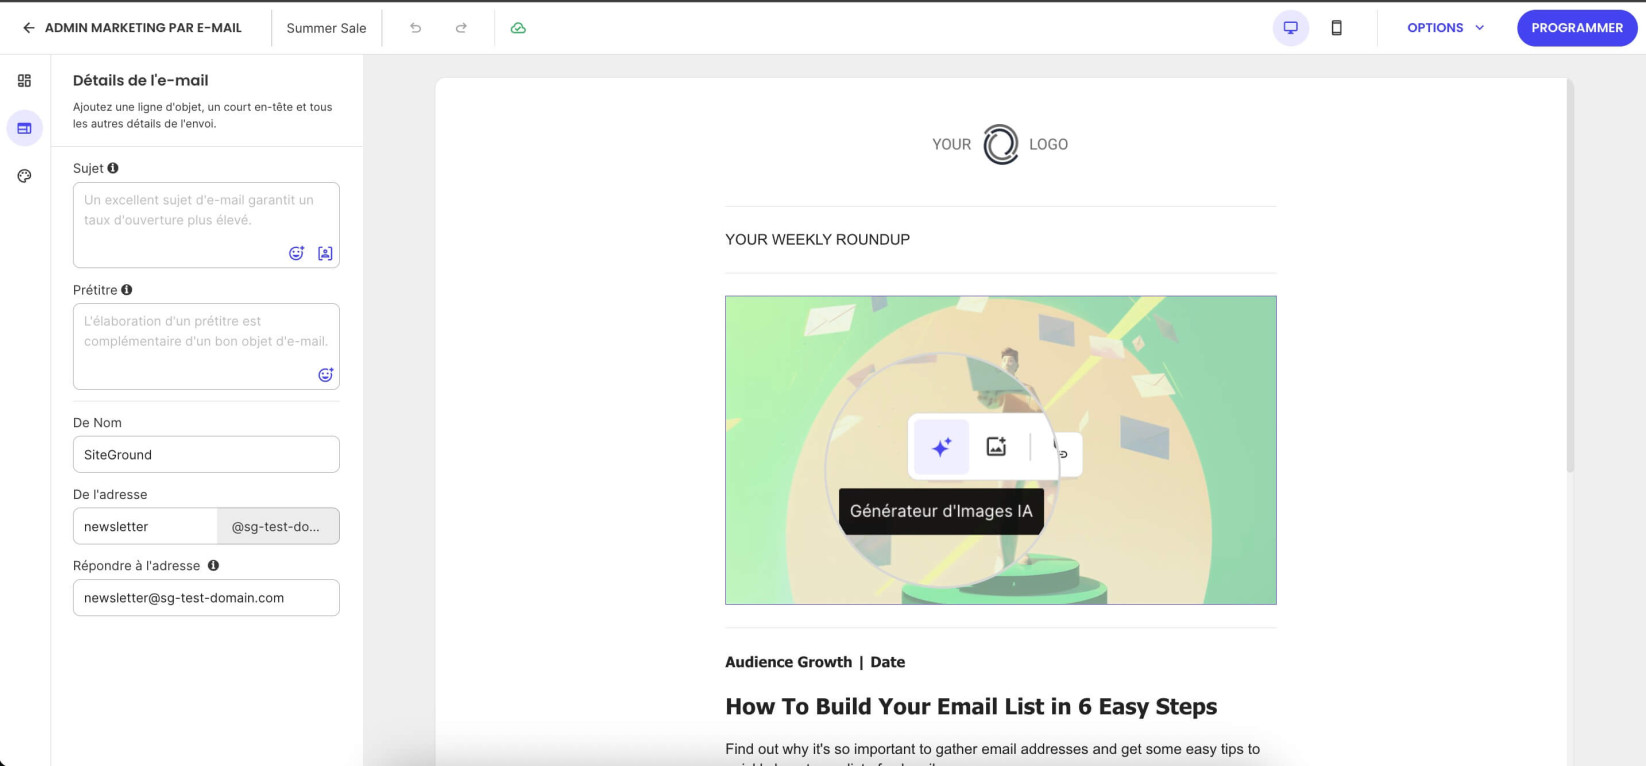
Task: Click the undo arrow in toolbar
Action: tap(415, 28)
